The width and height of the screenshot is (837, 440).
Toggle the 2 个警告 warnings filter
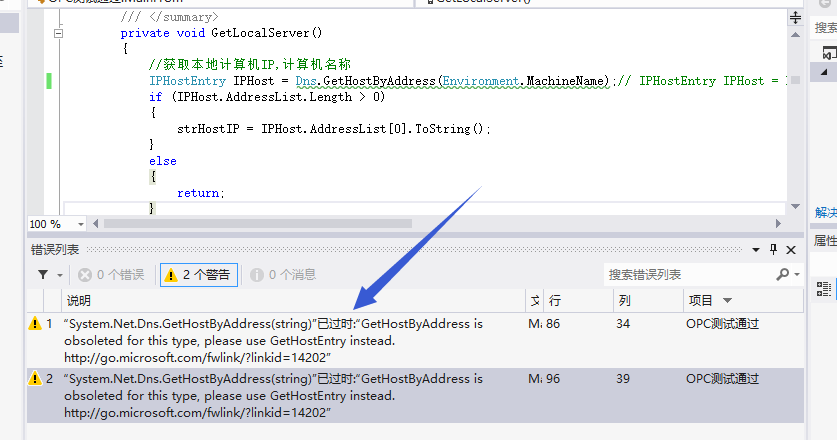coord(198,274)
